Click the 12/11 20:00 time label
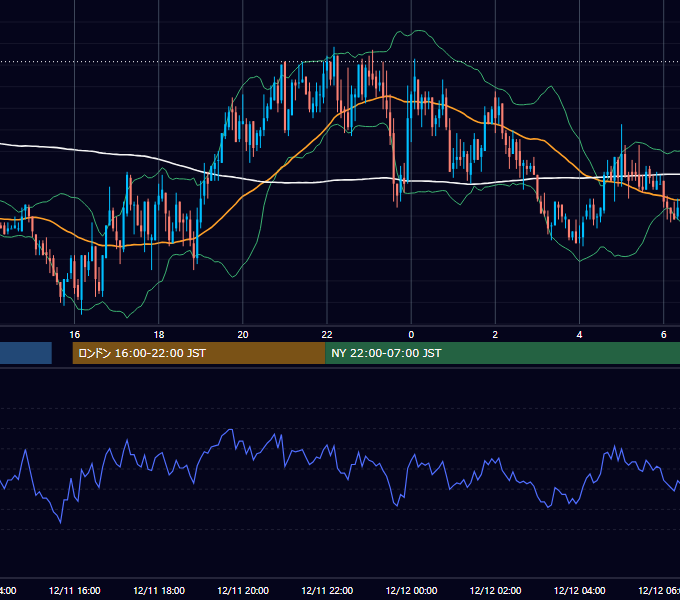This screenshot has width=680, height=600. 243,590
